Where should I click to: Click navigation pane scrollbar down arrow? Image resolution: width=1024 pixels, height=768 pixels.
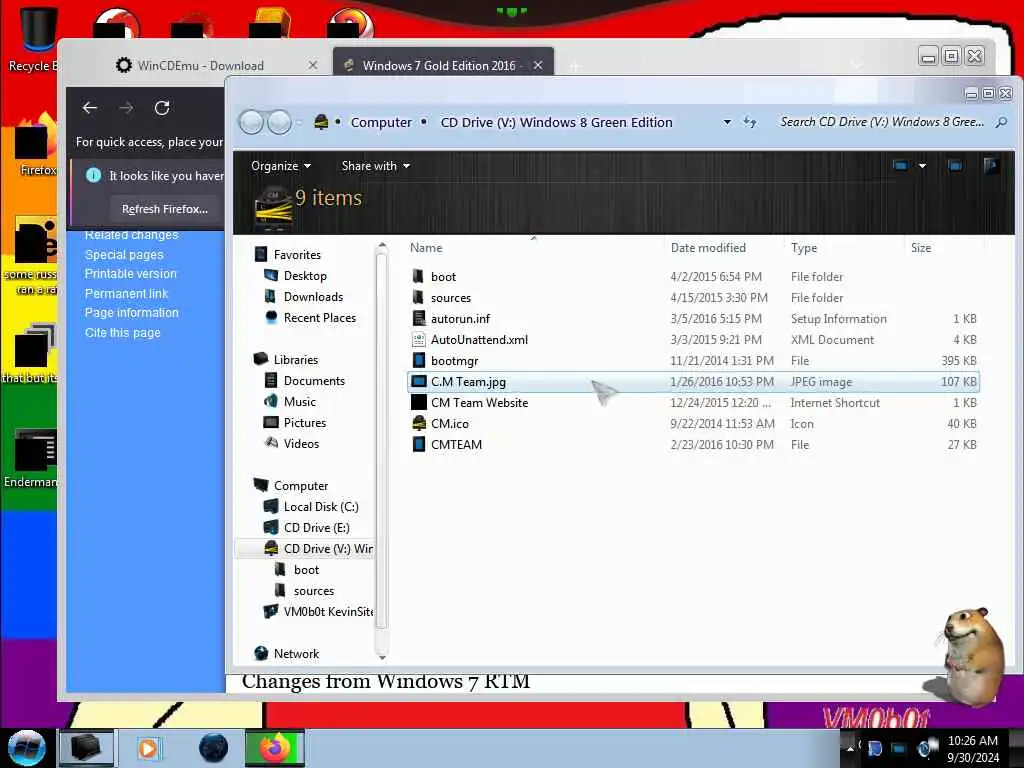(x=382, y=657)
